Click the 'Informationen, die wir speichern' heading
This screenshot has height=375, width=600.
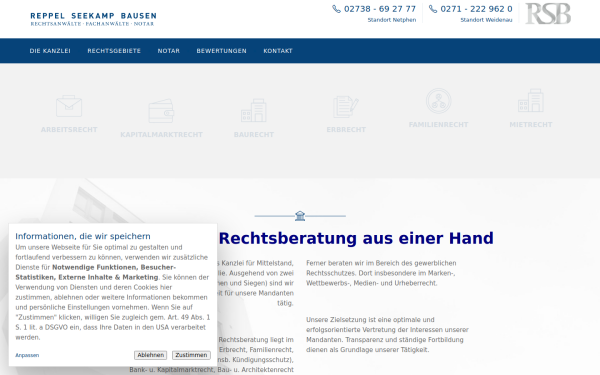coord(83,236)
